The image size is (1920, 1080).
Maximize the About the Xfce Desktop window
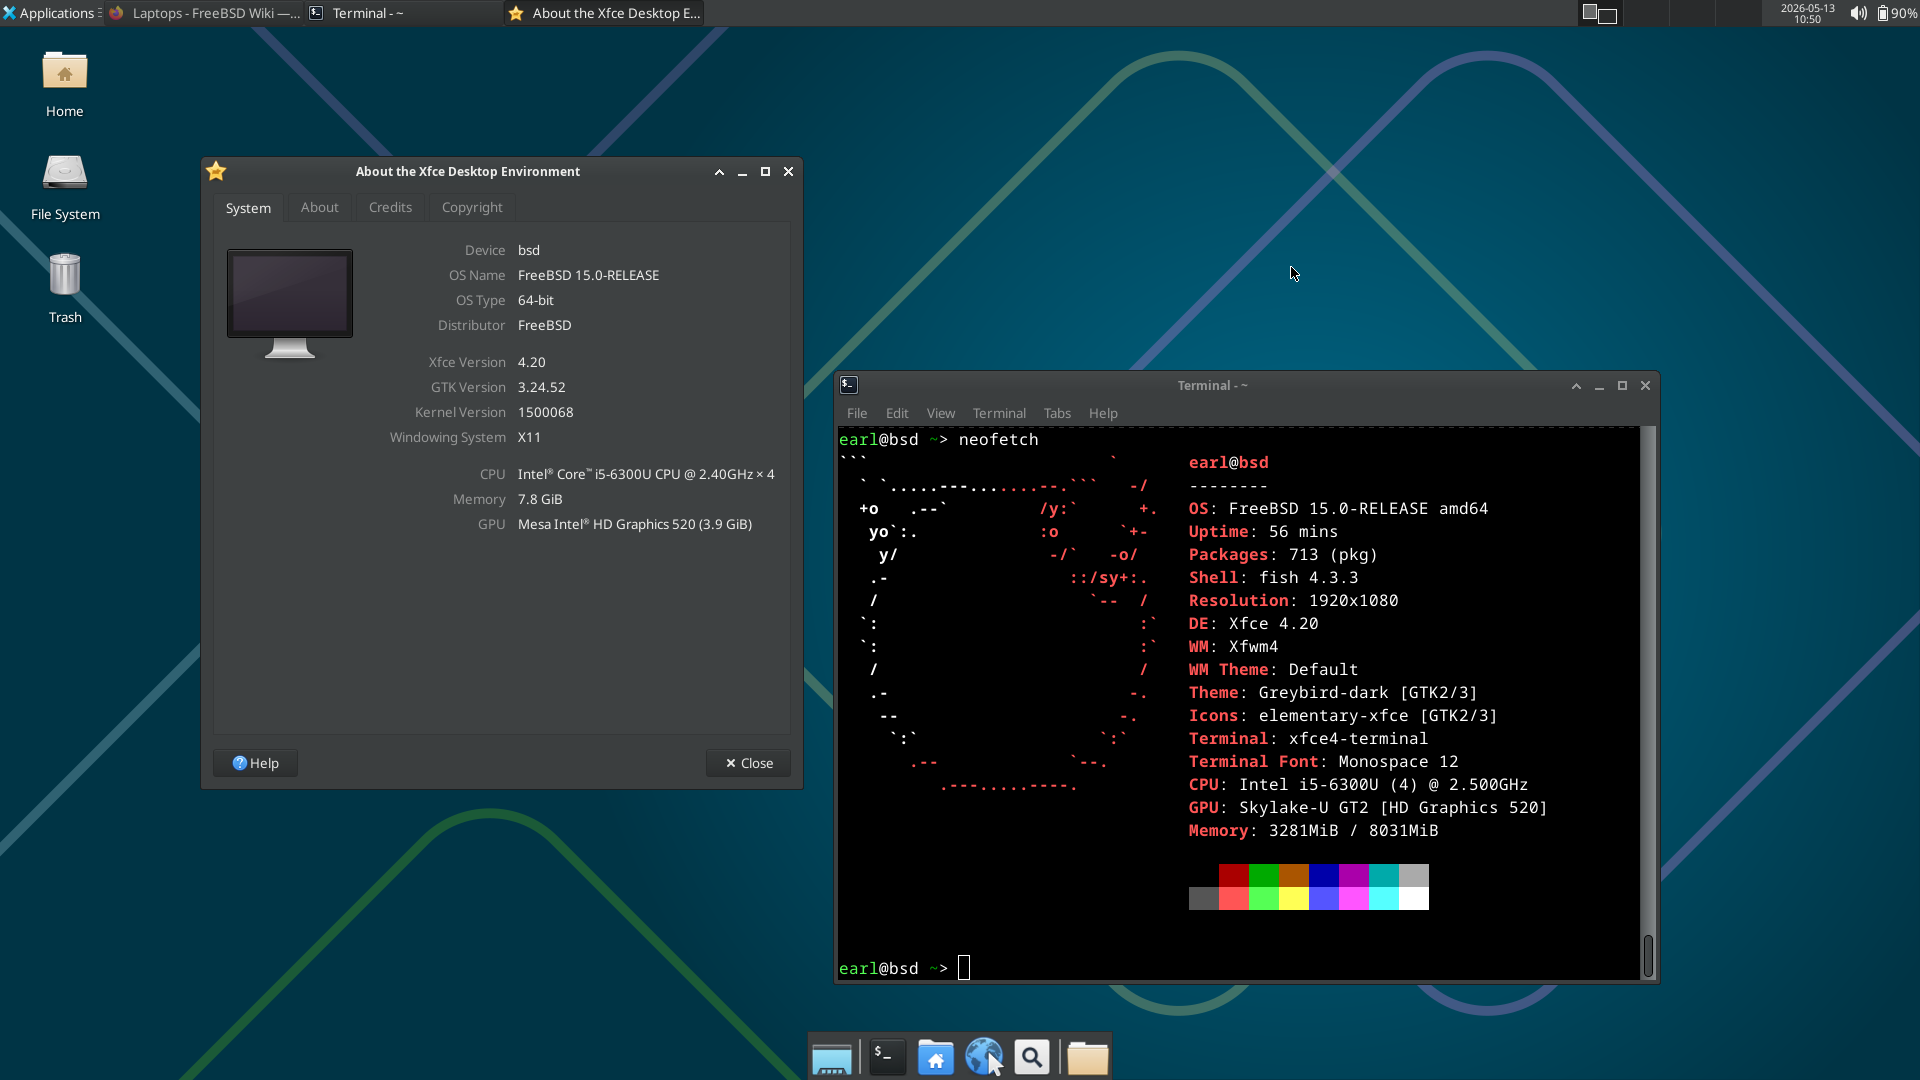(x=765, y=172)
